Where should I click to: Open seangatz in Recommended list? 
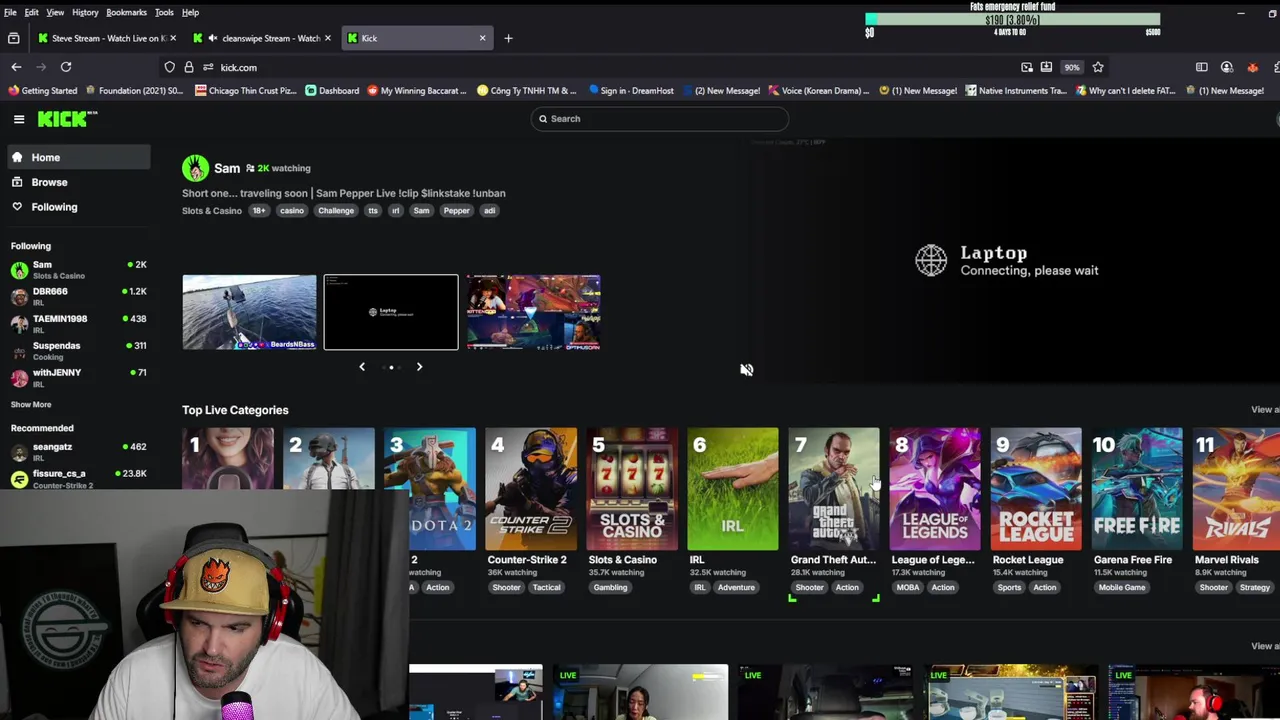click(78, 451)
